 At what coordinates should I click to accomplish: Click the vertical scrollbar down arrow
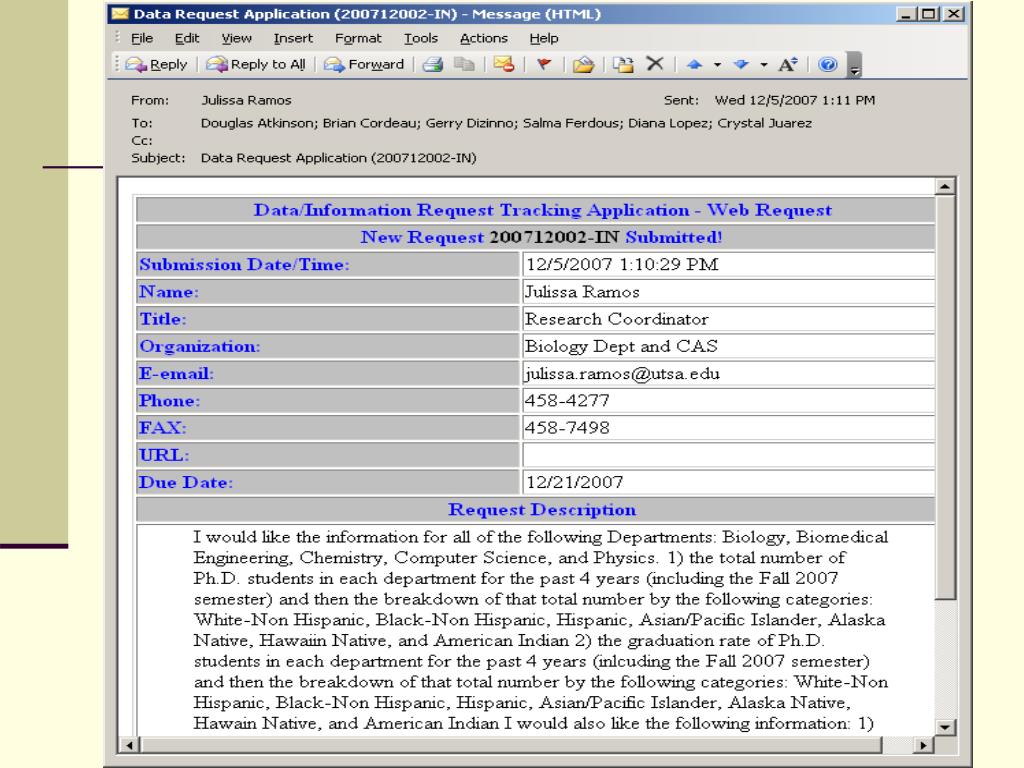[945, 727]
